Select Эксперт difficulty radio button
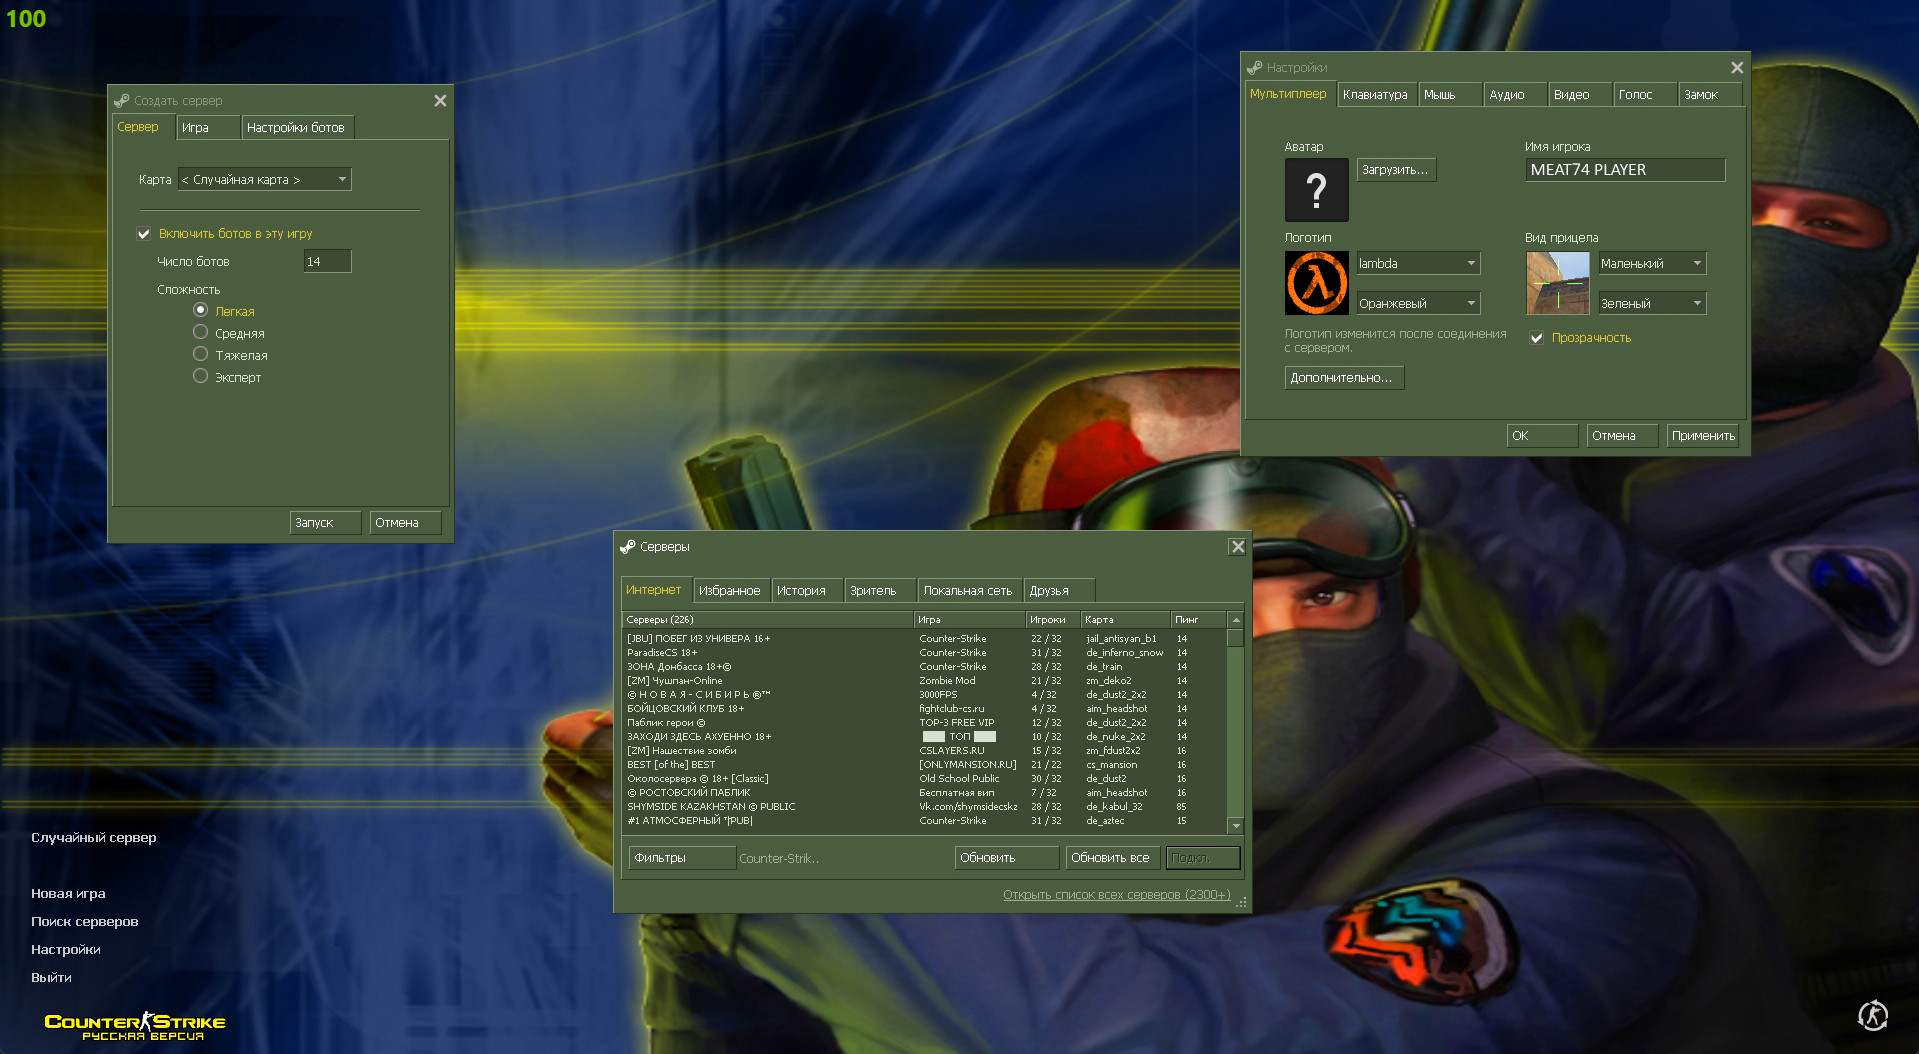The height and width of the screenshot is (1054, 1919). (200, 376)
